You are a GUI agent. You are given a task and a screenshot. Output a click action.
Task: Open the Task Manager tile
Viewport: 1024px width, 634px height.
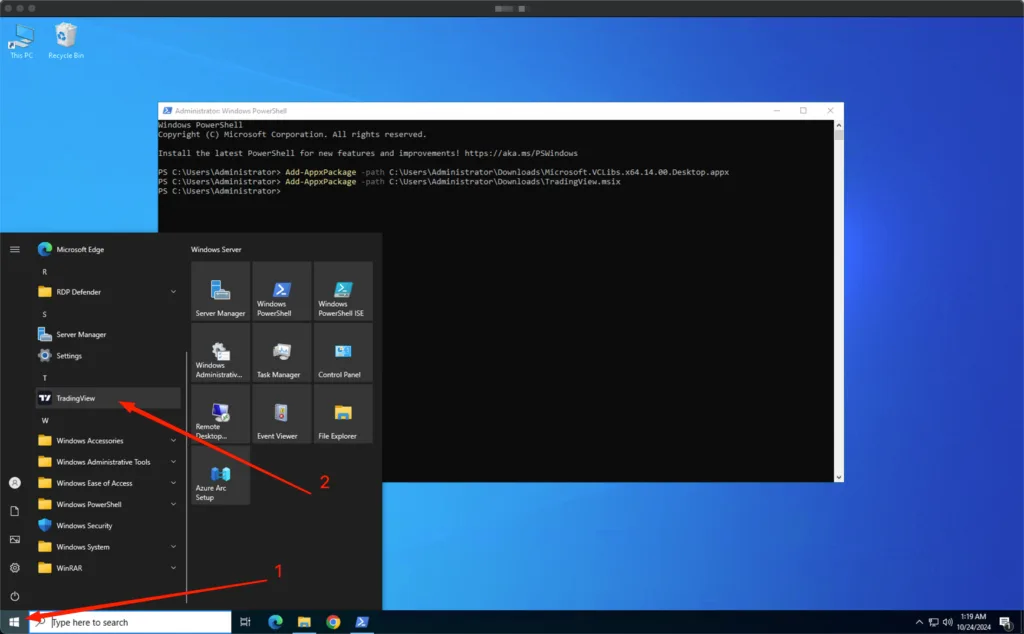tap(282, 354)
